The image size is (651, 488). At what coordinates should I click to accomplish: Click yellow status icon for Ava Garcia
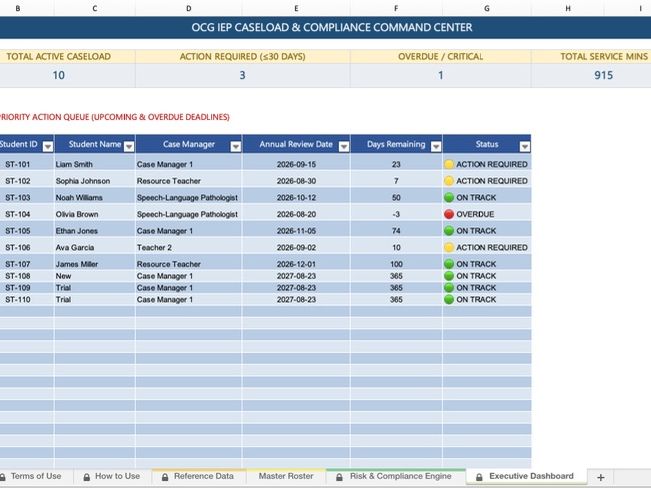click(x=449, y=247)
